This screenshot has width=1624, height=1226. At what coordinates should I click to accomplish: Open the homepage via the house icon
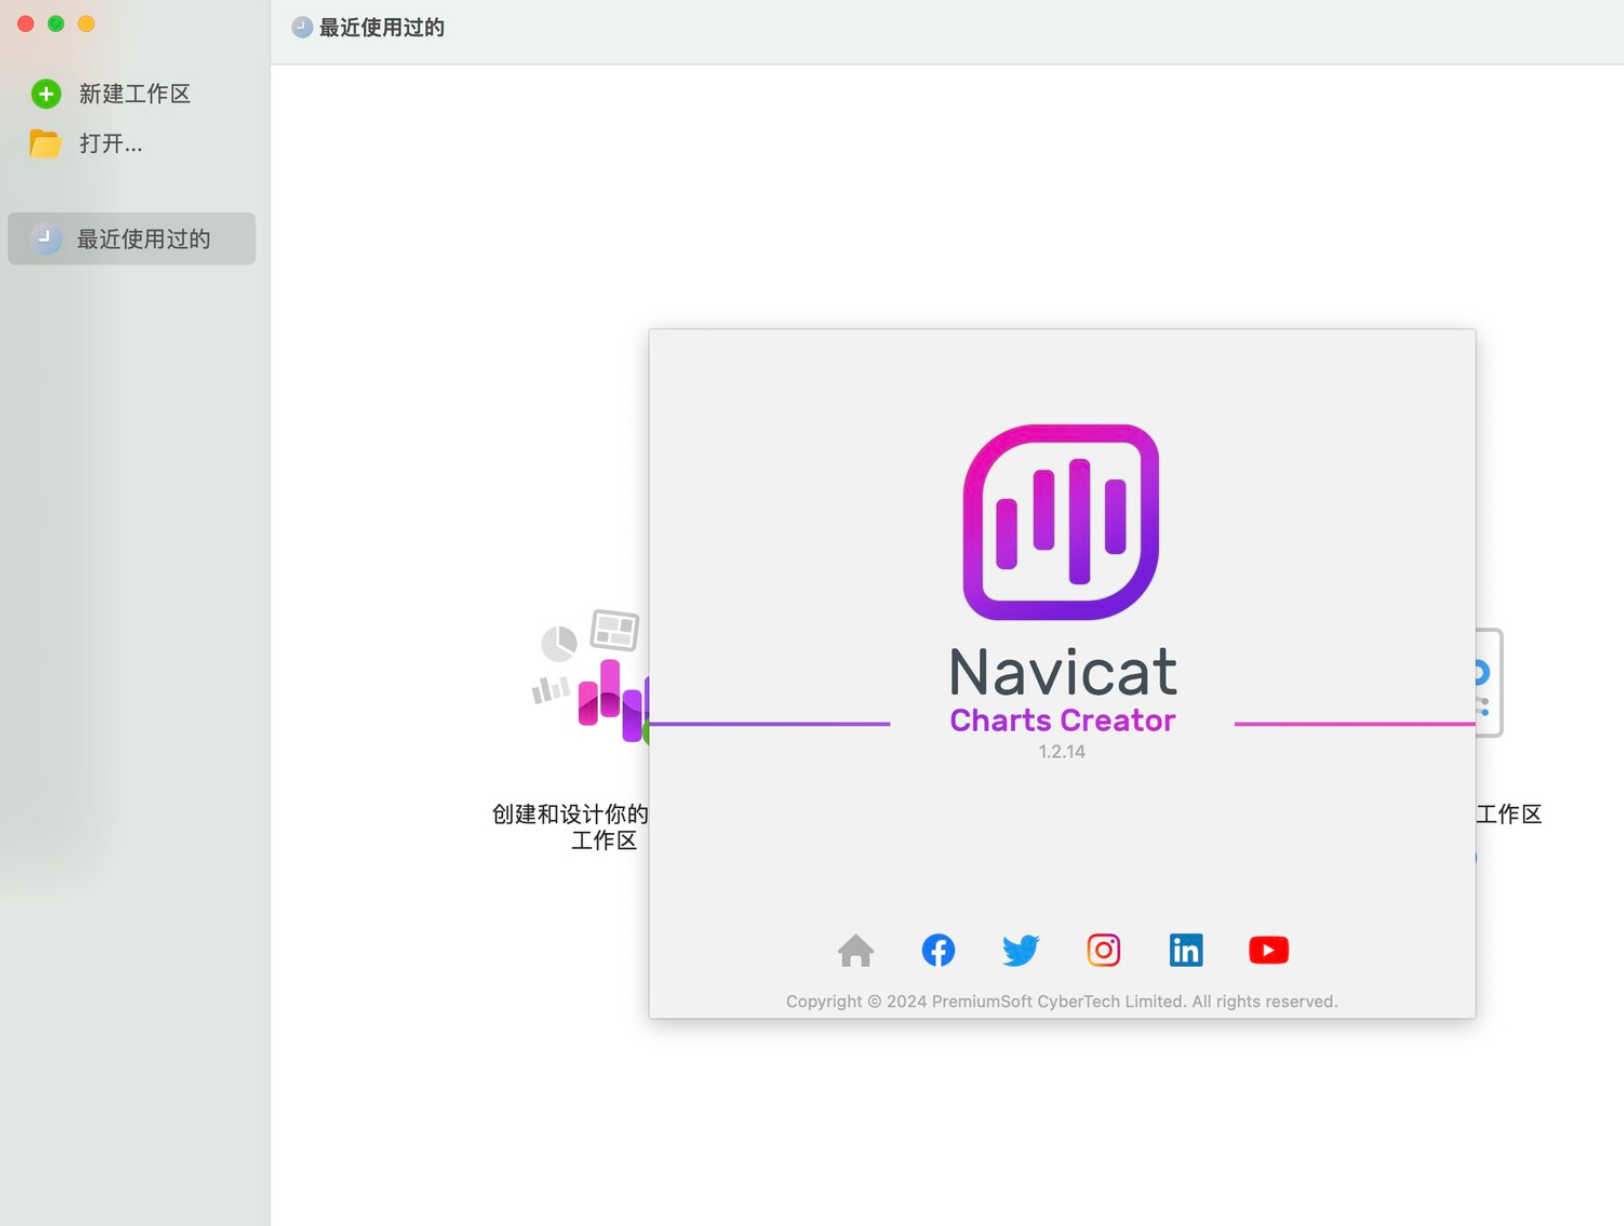click(855, 950)
